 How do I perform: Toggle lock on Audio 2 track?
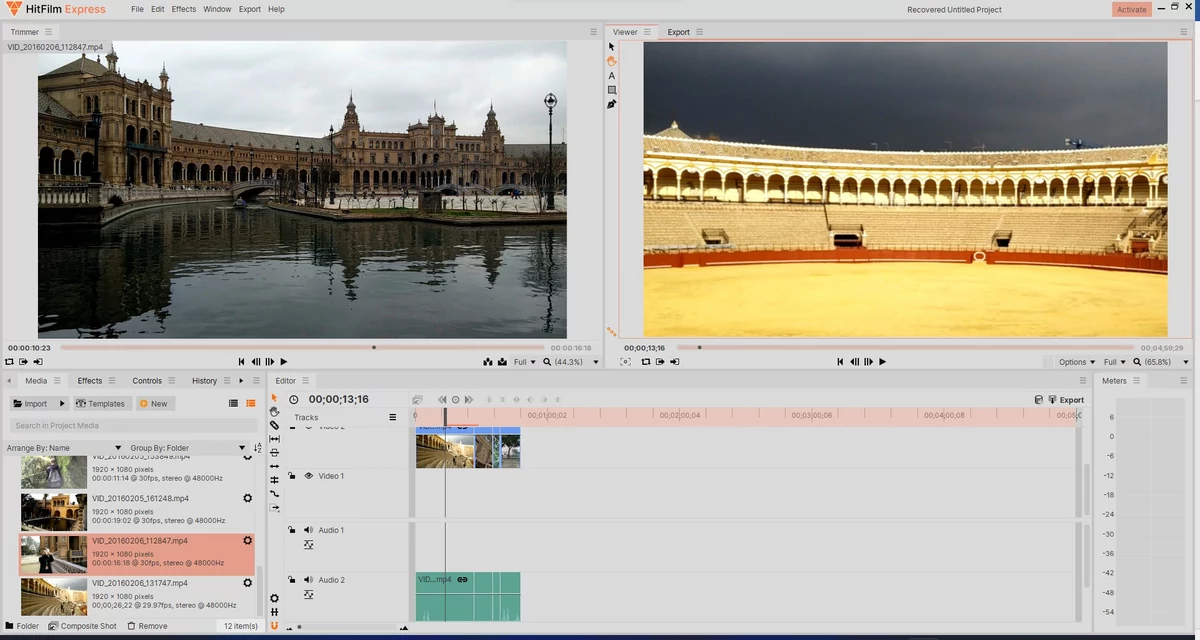pyautogui.click(x=292, y=580)
